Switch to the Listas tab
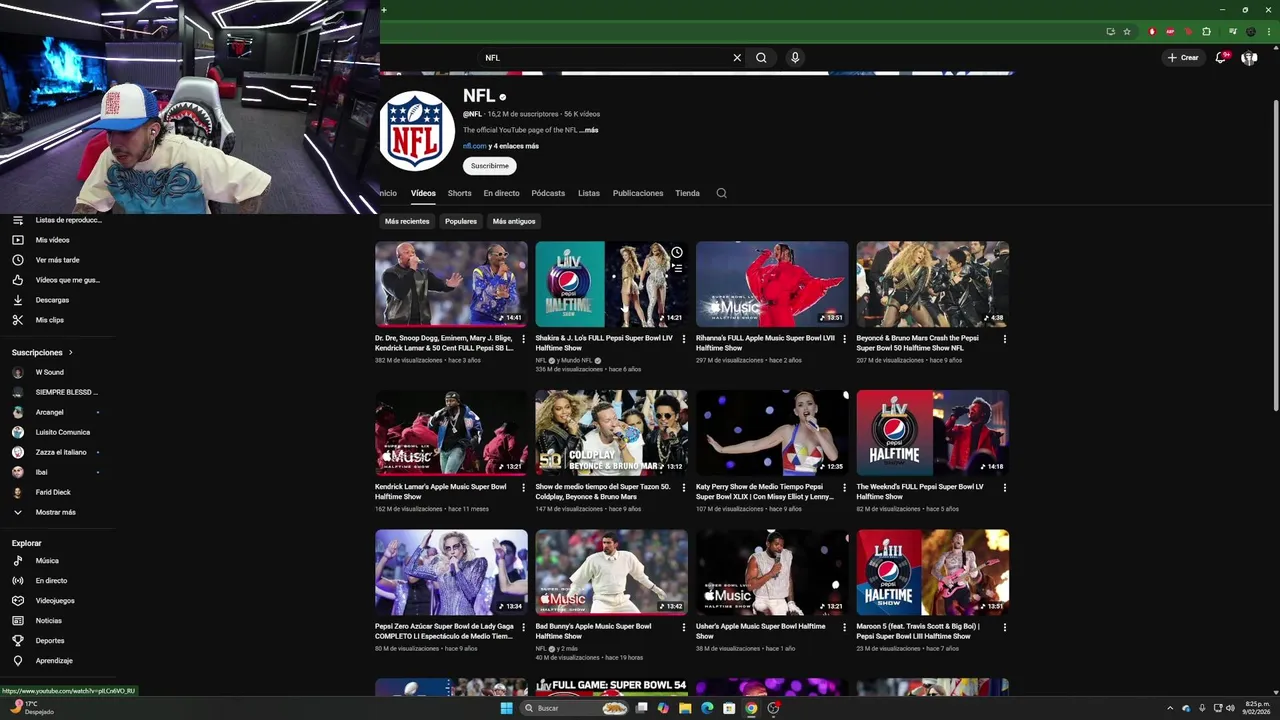The width and height of the screenshot is (1280, 720). click(589, 193)
